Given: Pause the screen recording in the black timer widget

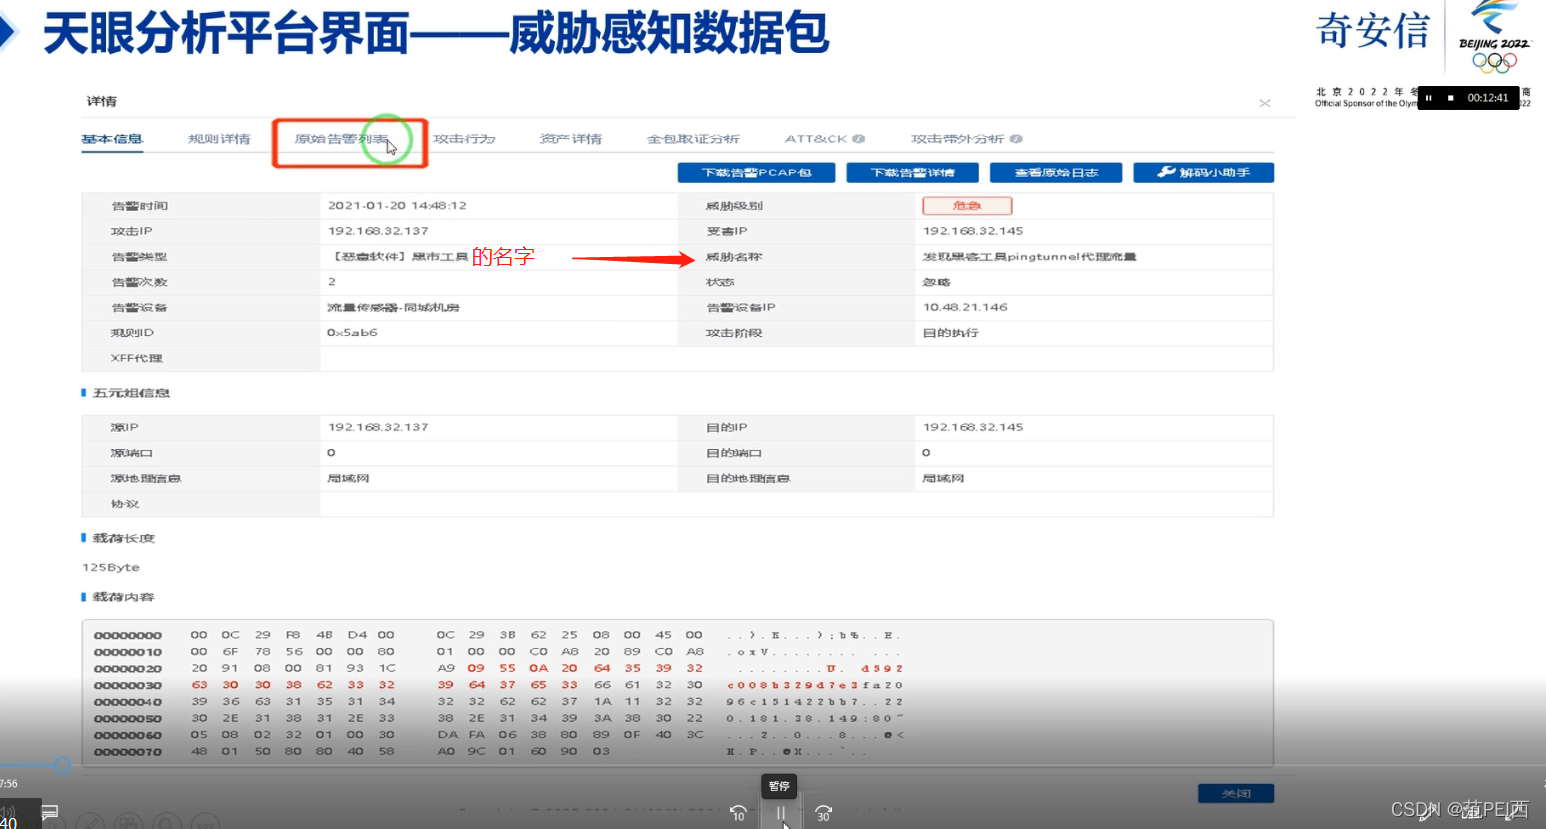Looking at the screenshot, I should coord(1429,98).
